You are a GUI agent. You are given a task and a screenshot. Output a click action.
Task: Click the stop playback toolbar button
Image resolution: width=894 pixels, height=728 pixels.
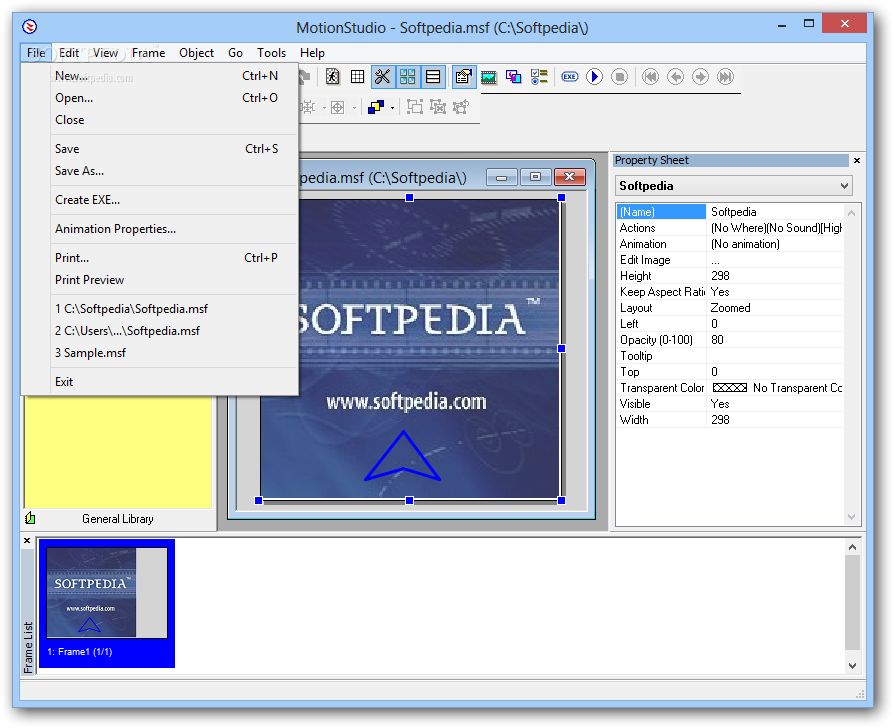[x=620, y=76]
